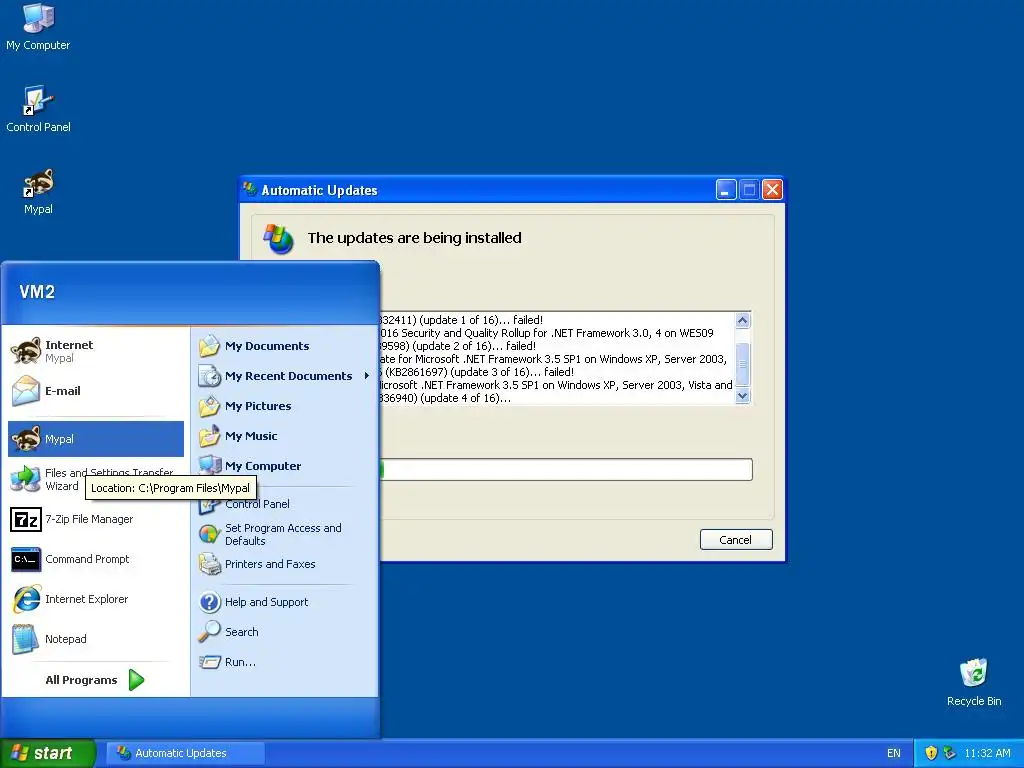Click EN language indicator in taskbar
The image size is (1024, 768).
893,753
